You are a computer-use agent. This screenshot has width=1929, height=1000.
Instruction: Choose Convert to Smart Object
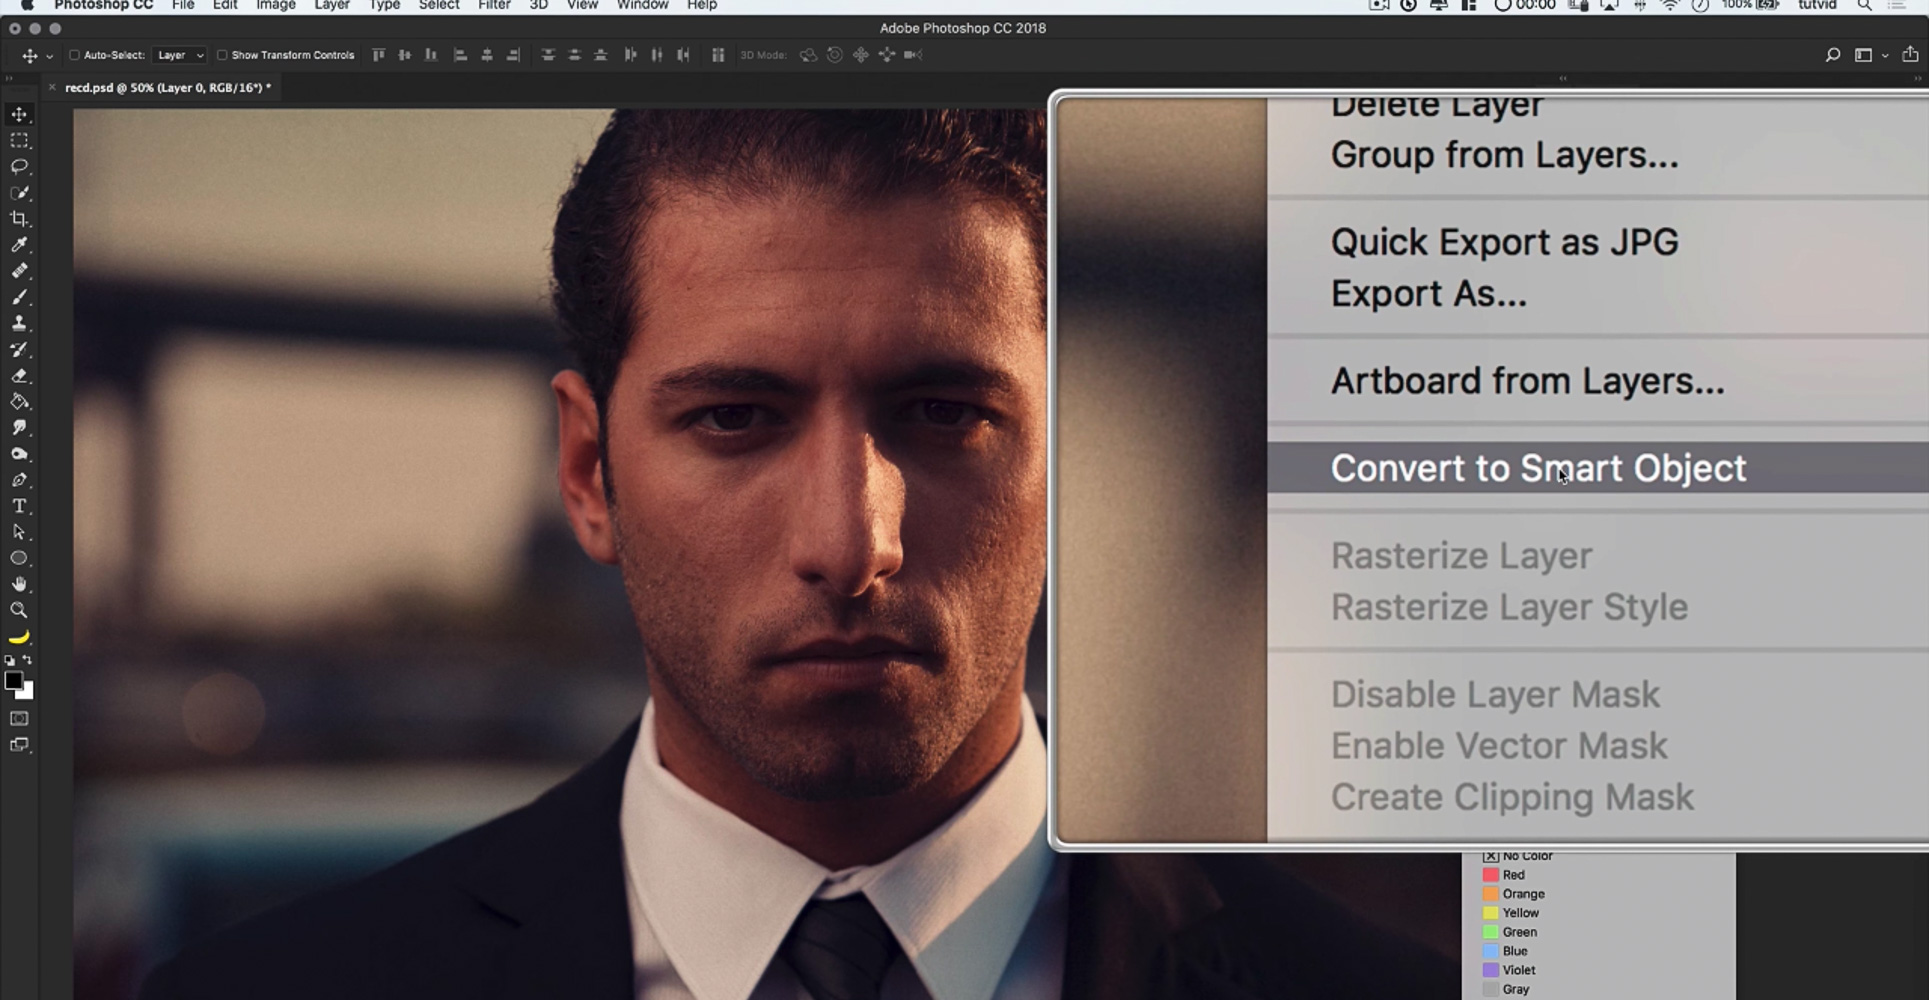pos(1537,468)
